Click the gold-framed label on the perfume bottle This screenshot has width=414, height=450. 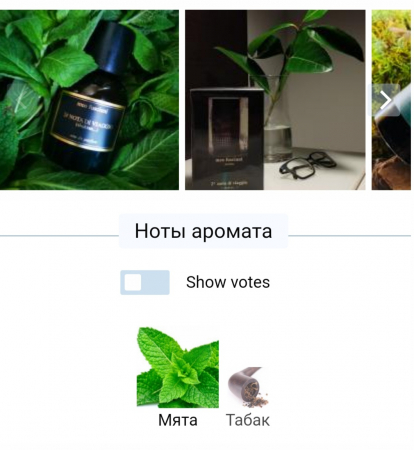88,121
